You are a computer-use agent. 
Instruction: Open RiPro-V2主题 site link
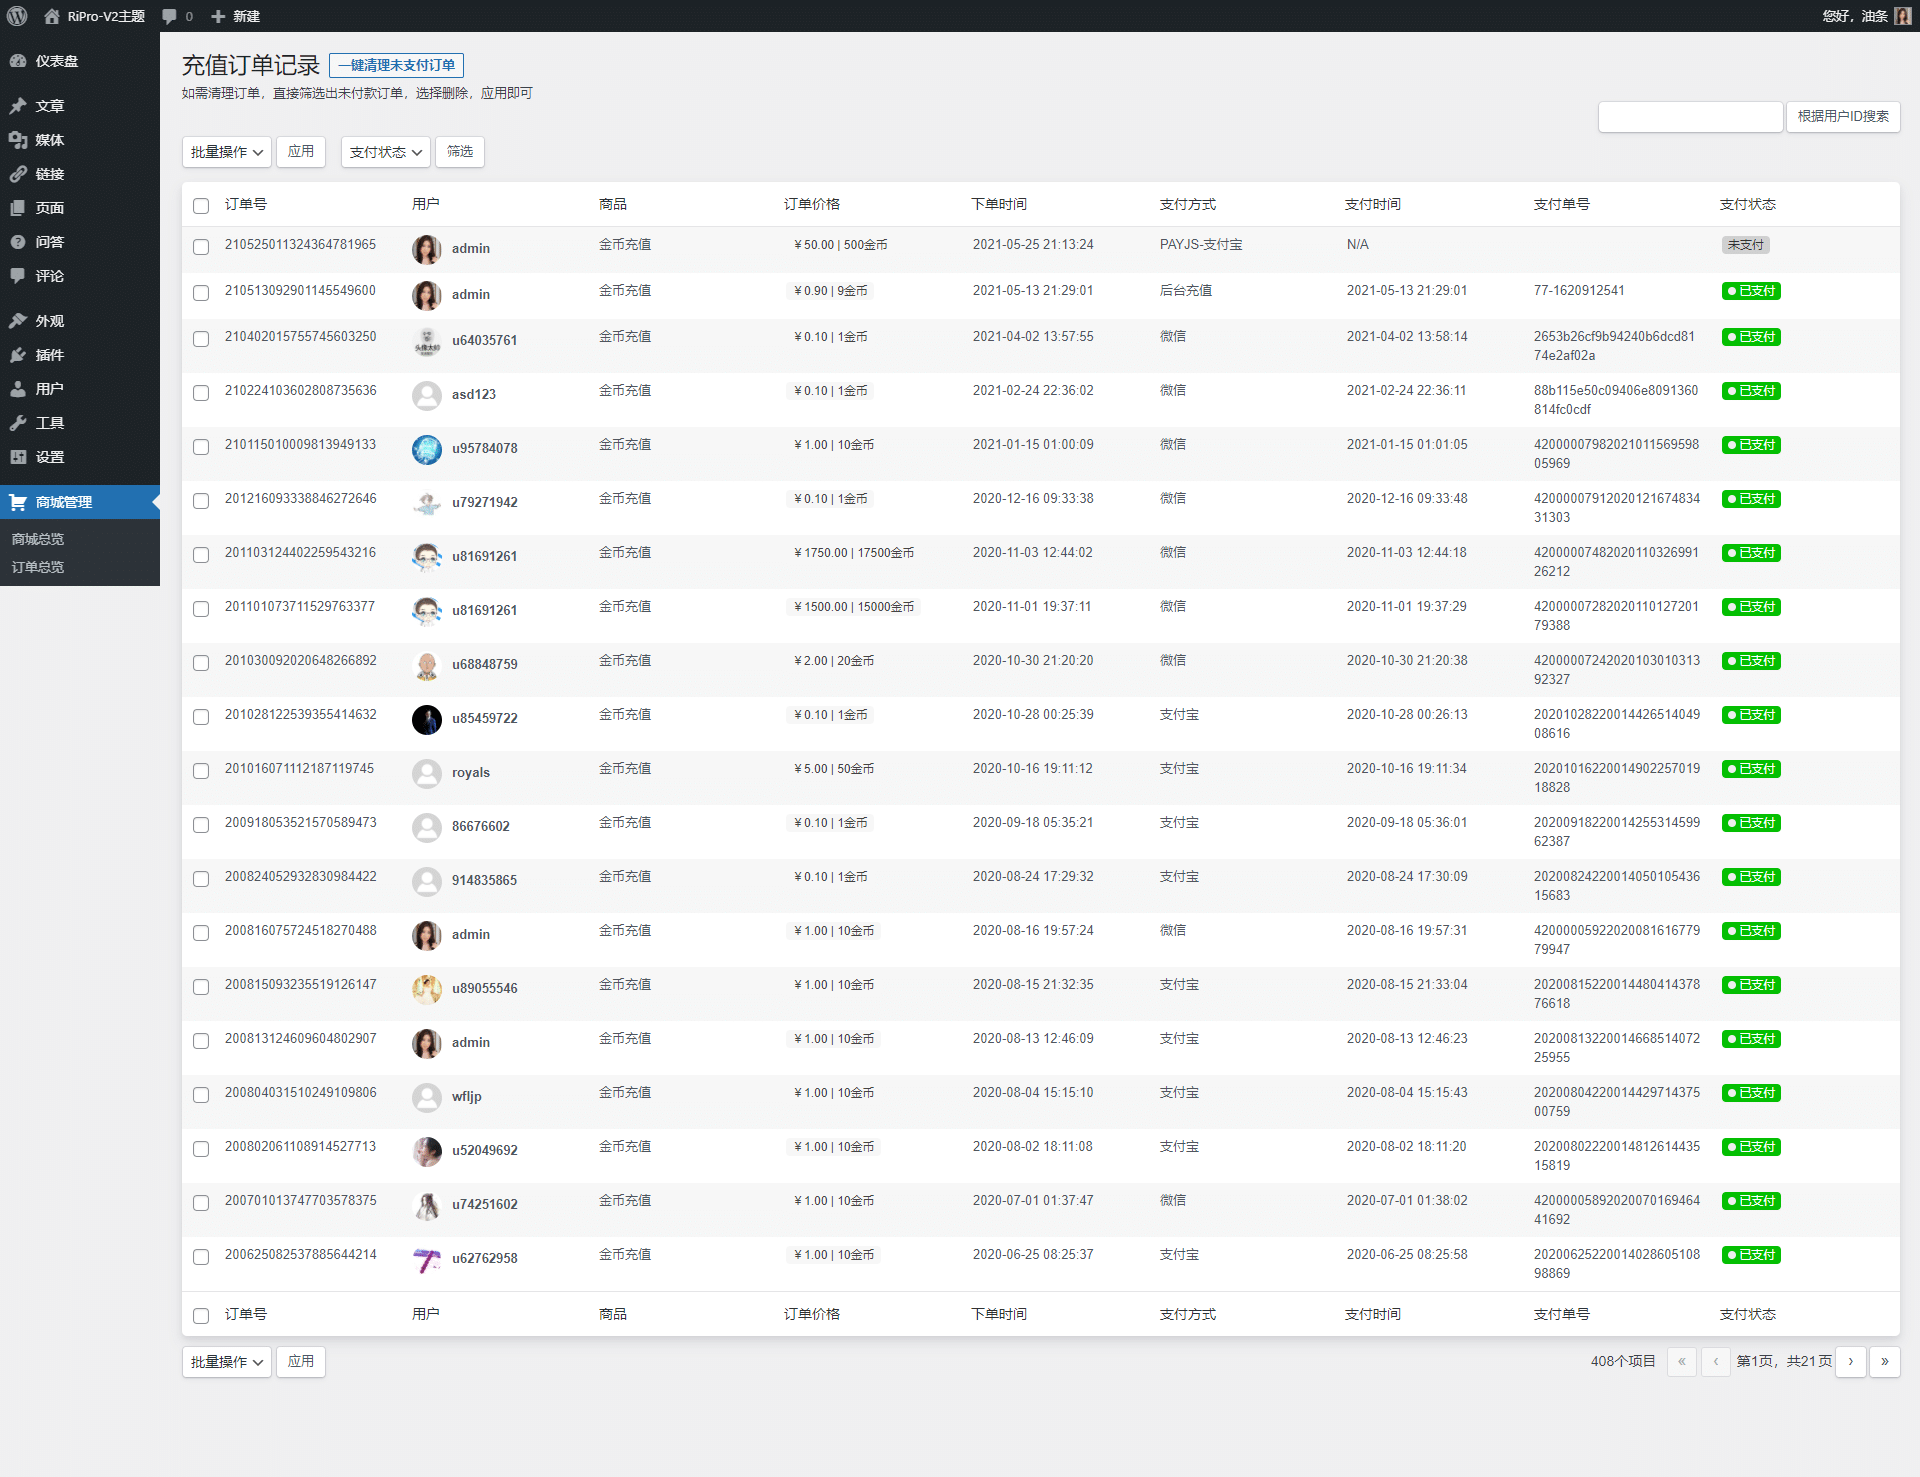106,16
